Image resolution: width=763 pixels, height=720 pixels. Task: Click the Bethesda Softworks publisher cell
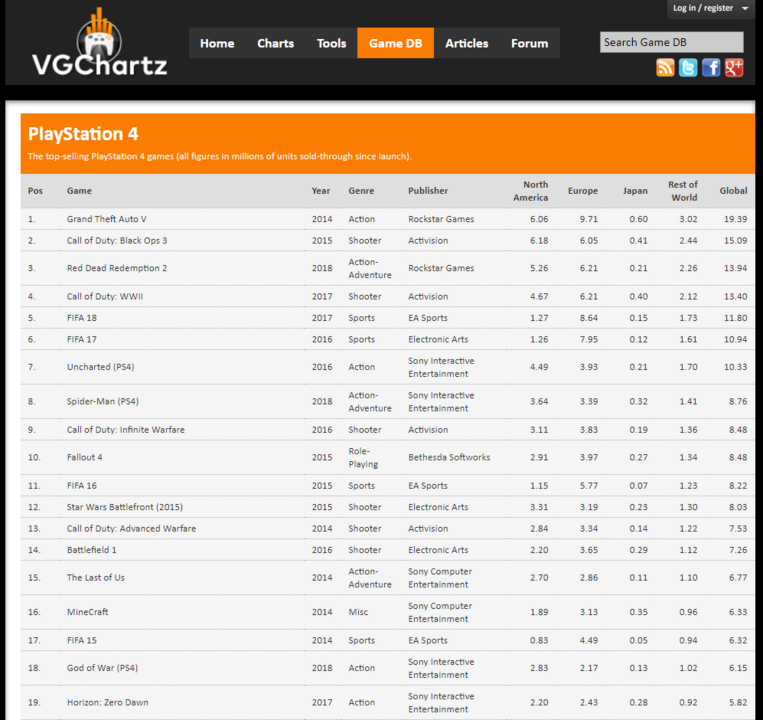point(449,457)
